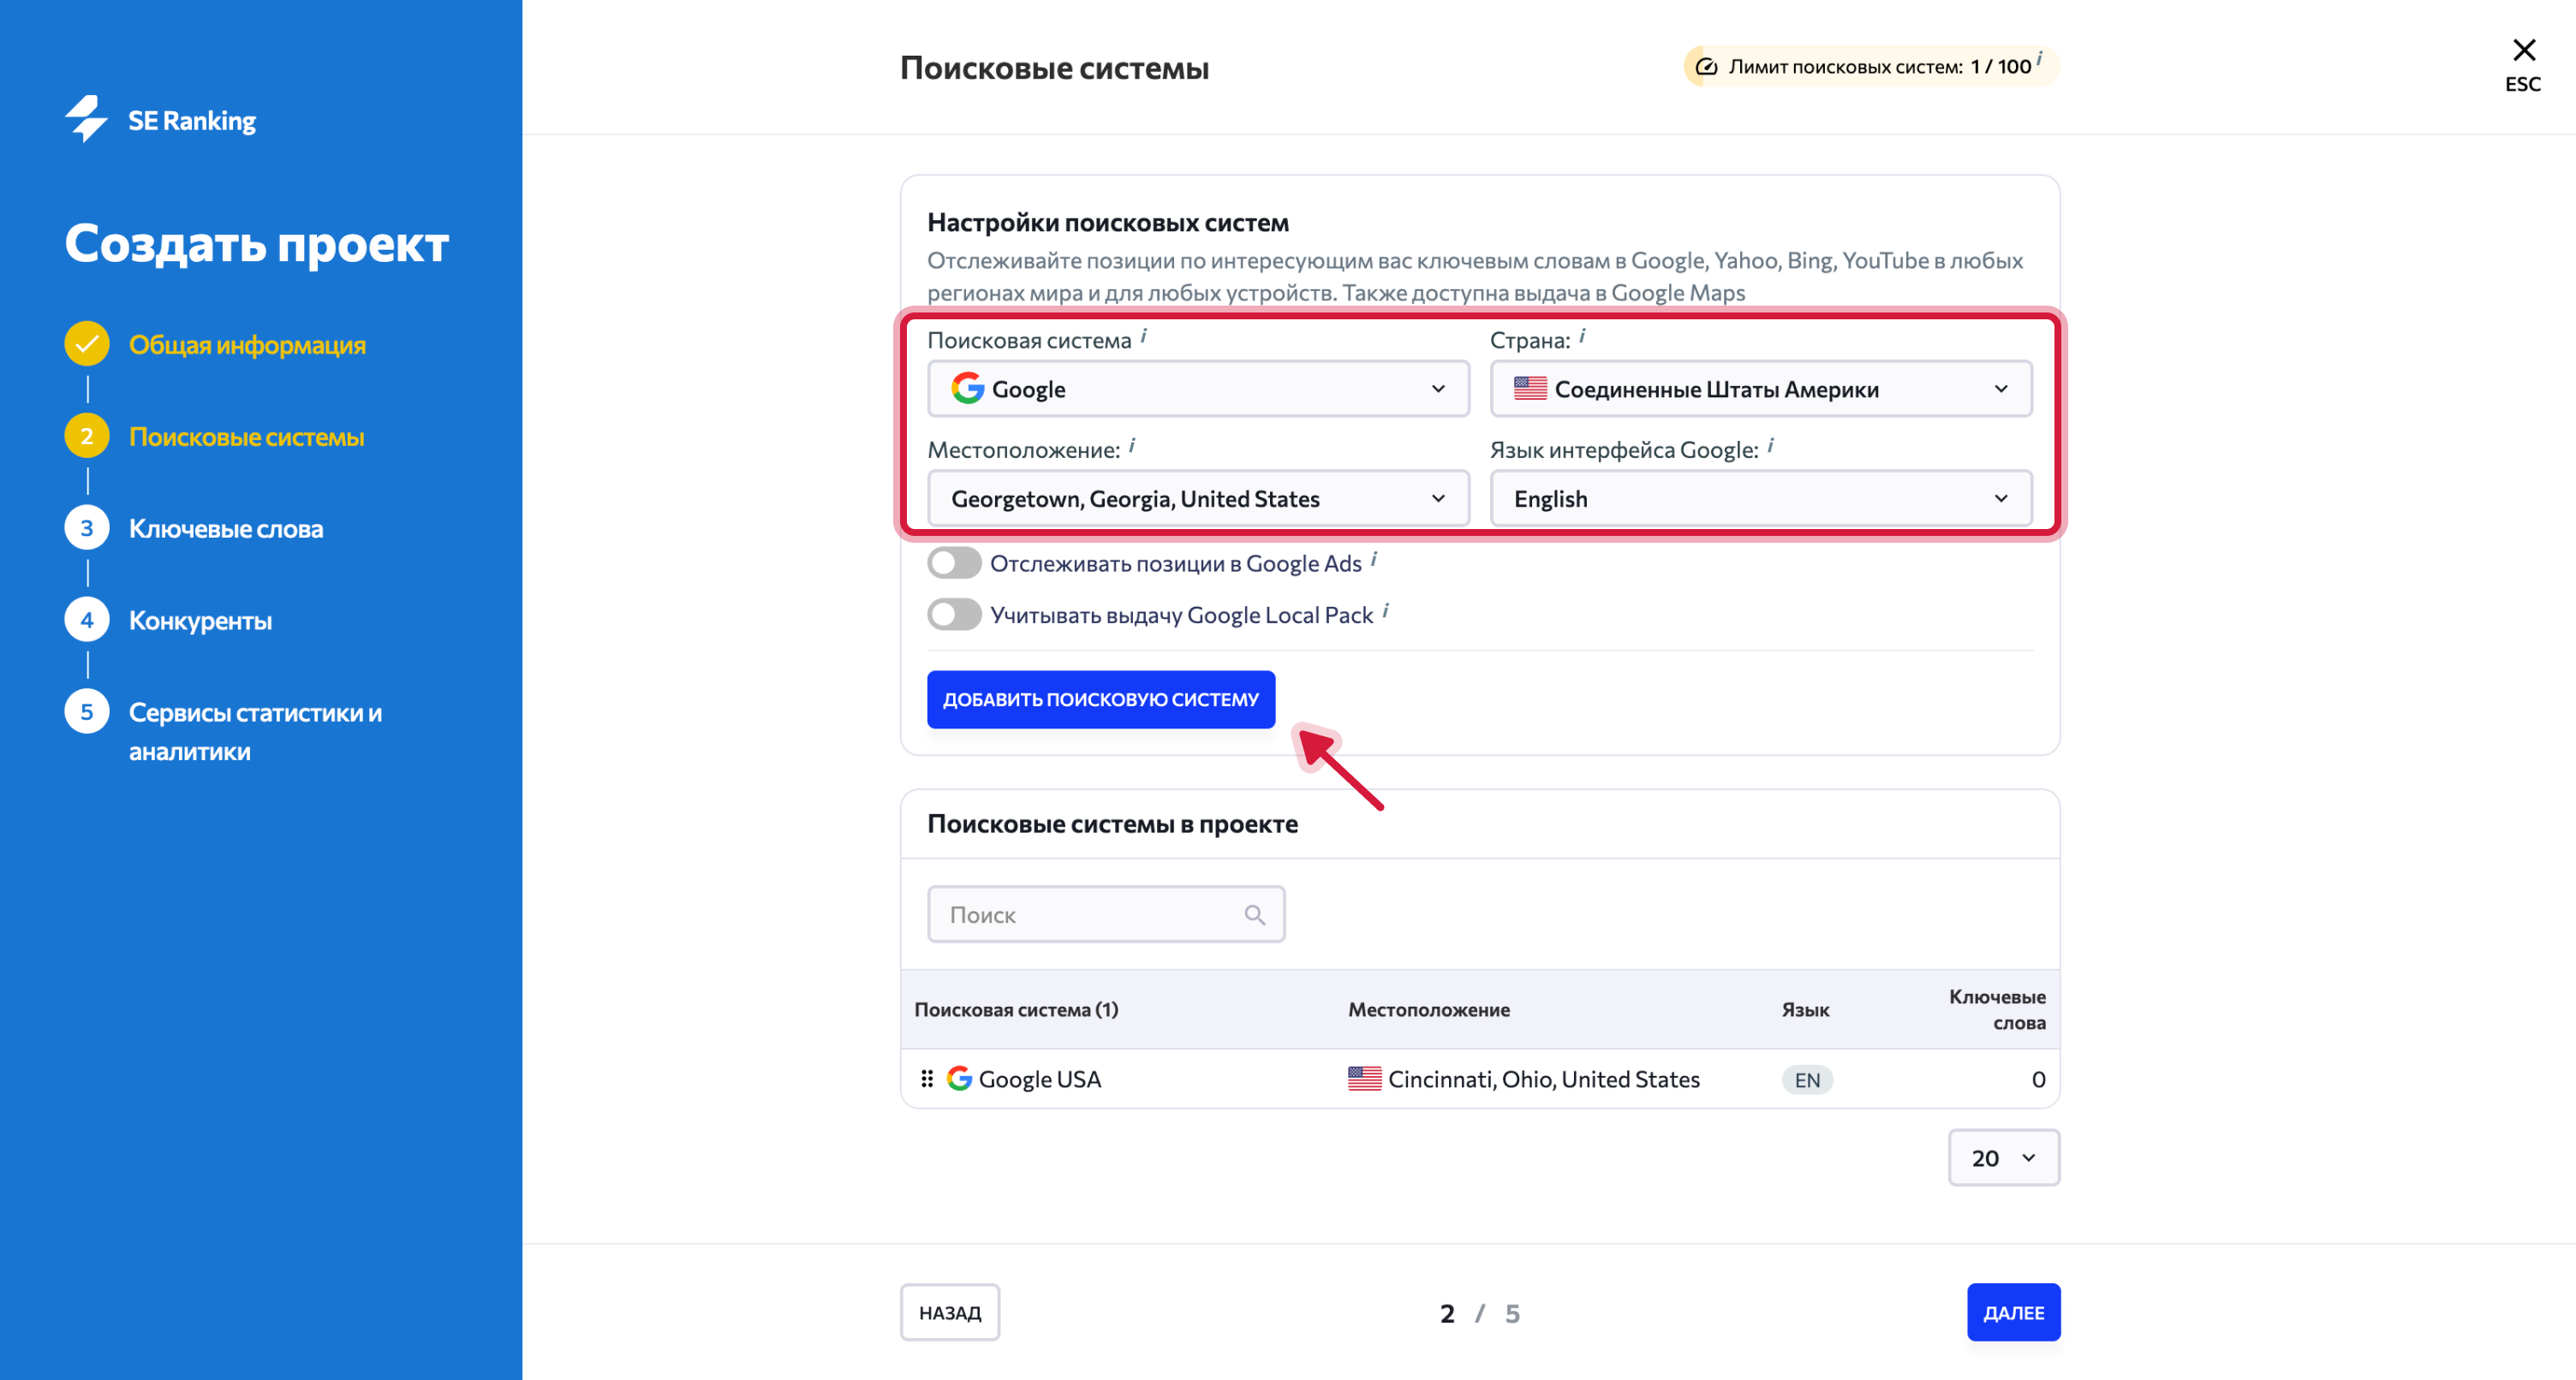2576x1380 pixels.
Task: Click ДОБАВИТЬ ПОИСКОВУЮ СИСТЕМУ button
Action: pyautogui.click(x=1101, y=699)
